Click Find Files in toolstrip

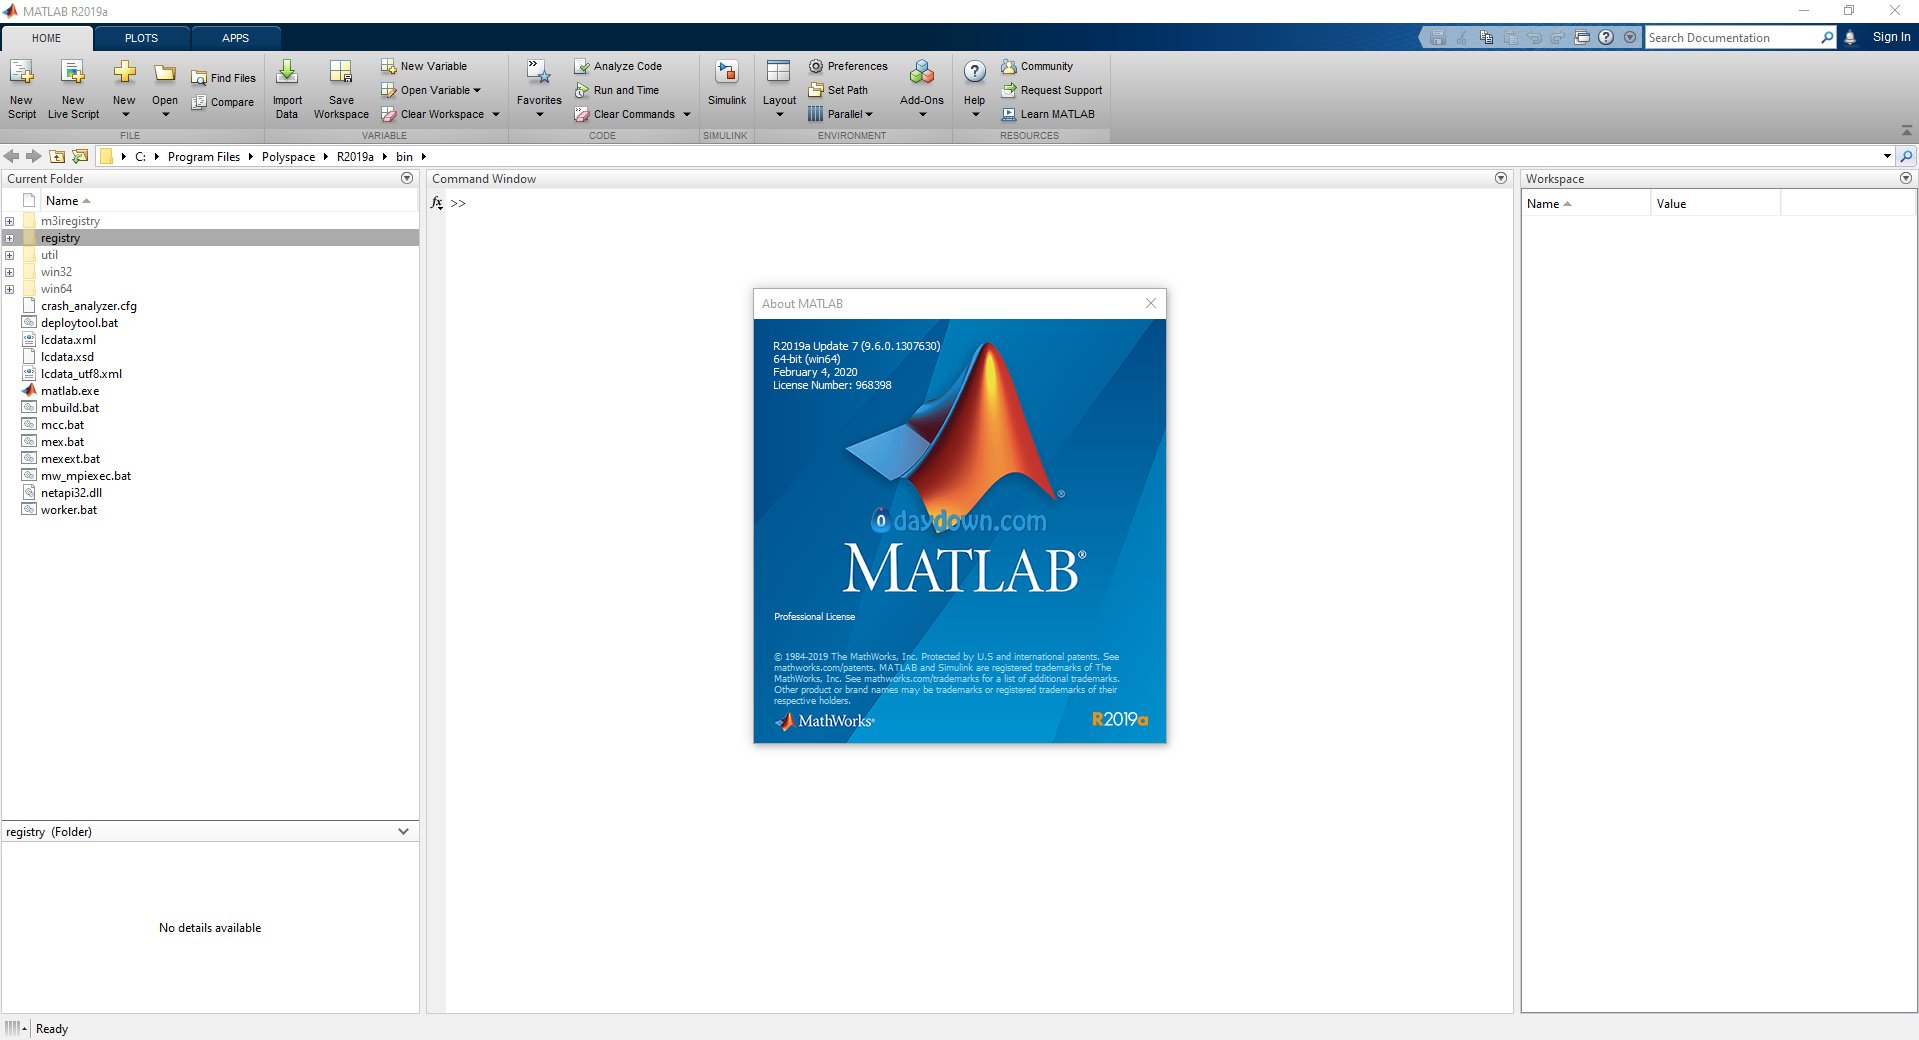point(224,78)
